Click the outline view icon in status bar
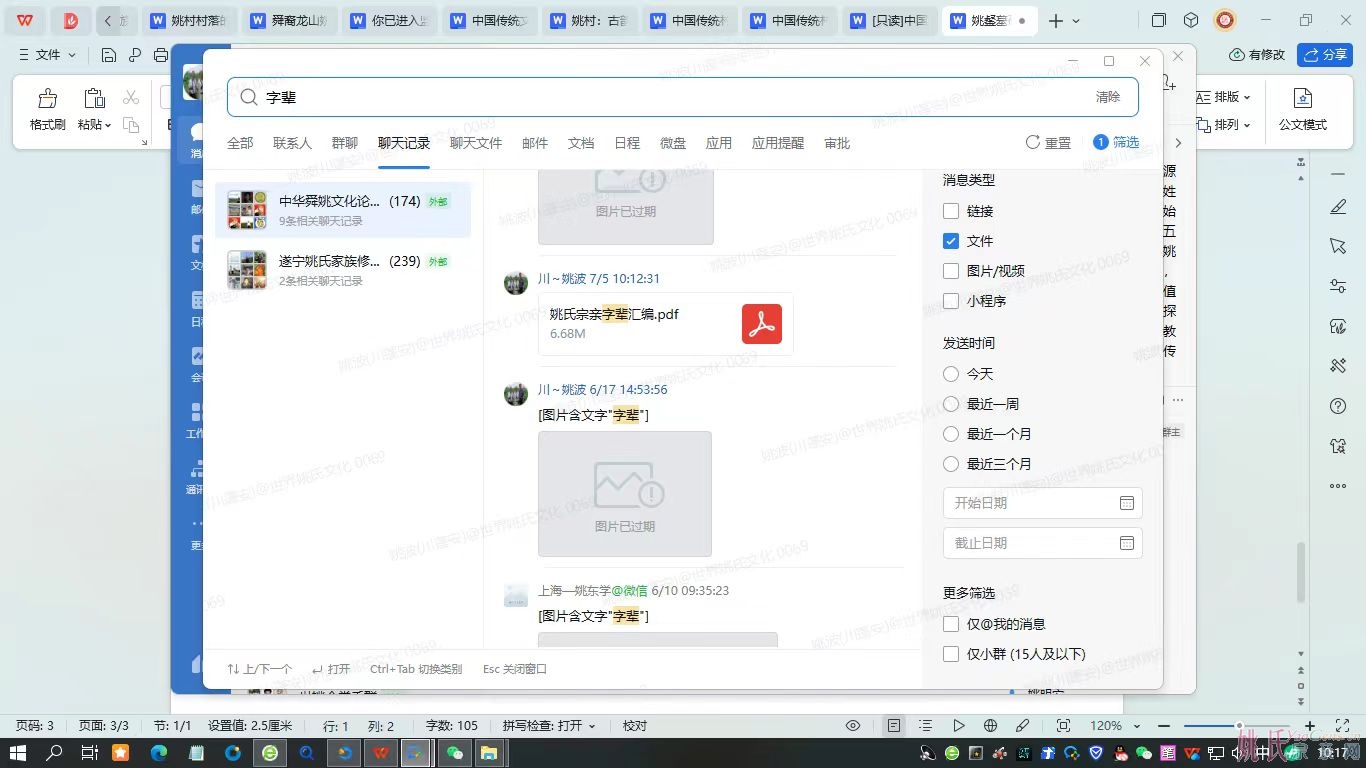 pos(926,725)
